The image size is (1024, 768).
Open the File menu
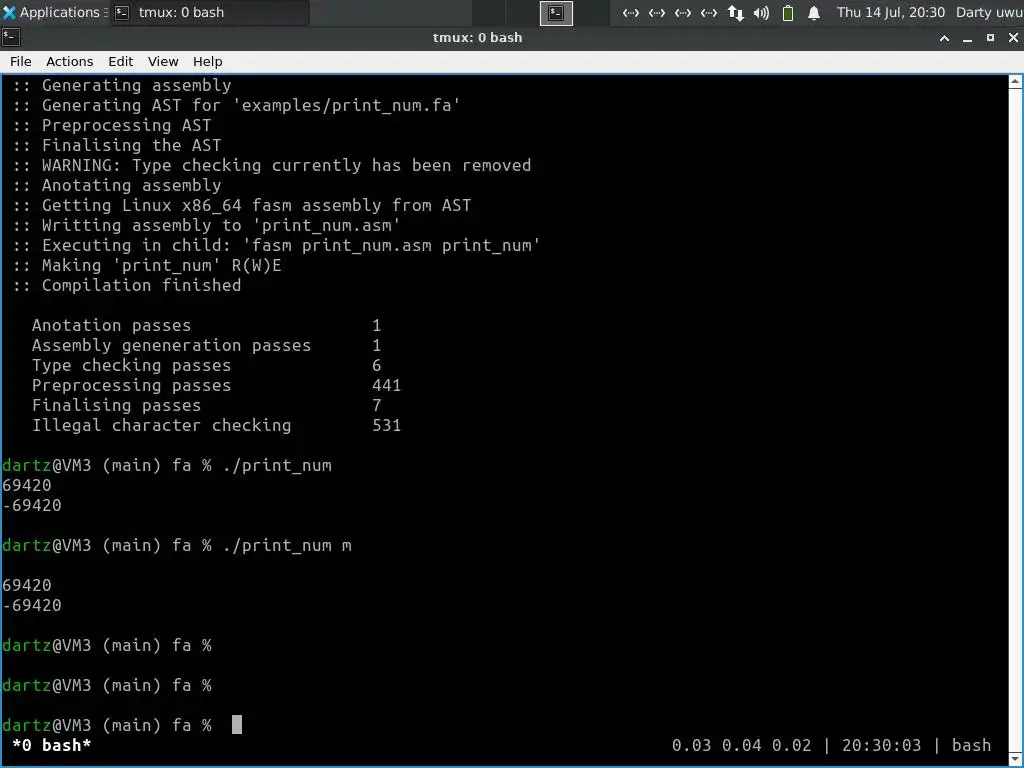(x=20, y=61)
